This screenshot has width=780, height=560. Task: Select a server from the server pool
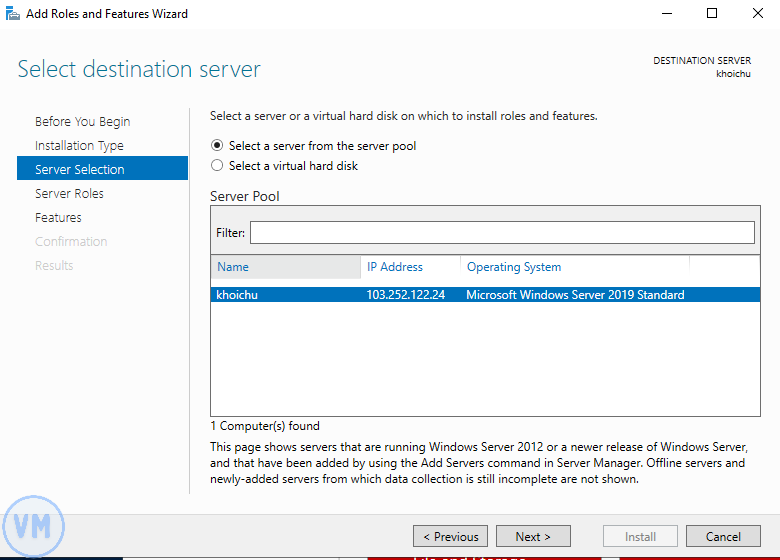[x=217, y=146]
